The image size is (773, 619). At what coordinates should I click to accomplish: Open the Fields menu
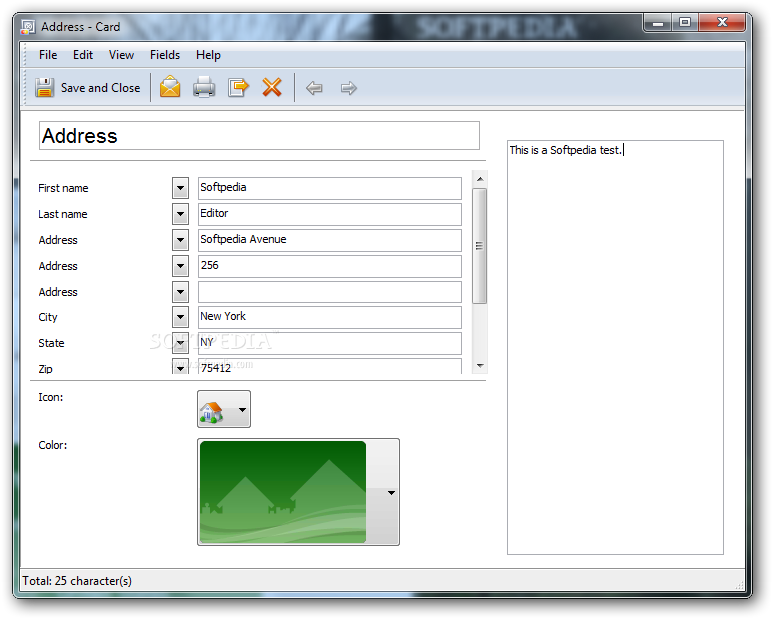coord(165,55)
